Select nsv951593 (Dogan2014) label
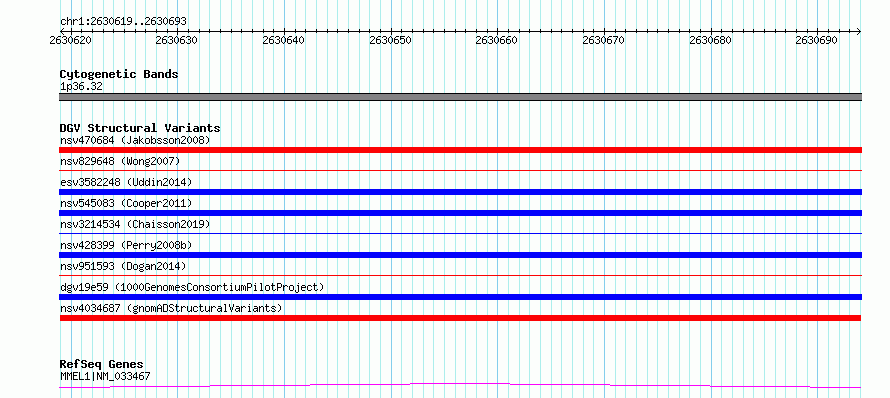The width and height of the screenshot is (890, 398). coord(123,266)
